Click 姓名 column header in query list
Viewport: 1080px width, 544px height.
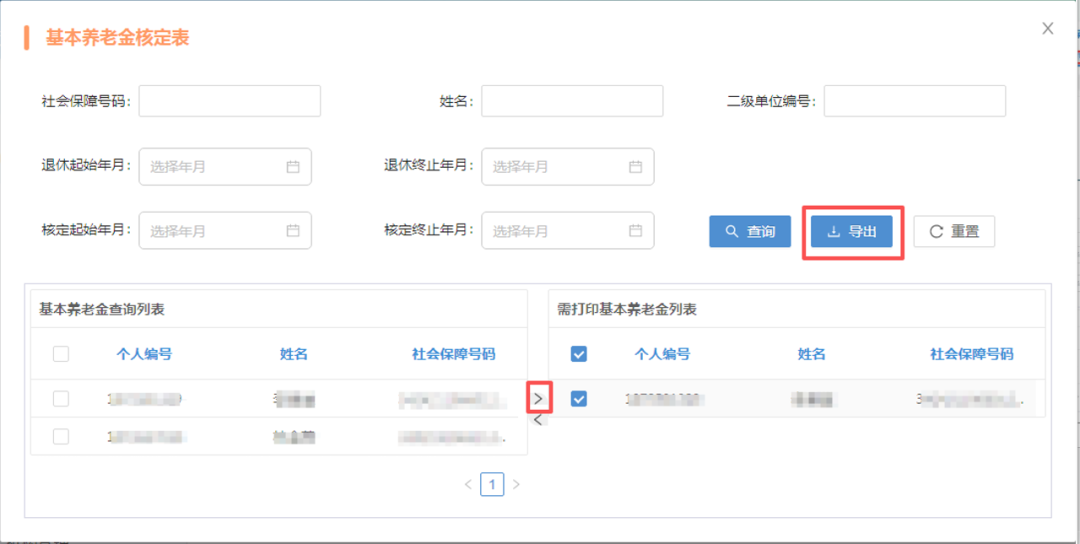pyautogui.click(x=293, y=354)
